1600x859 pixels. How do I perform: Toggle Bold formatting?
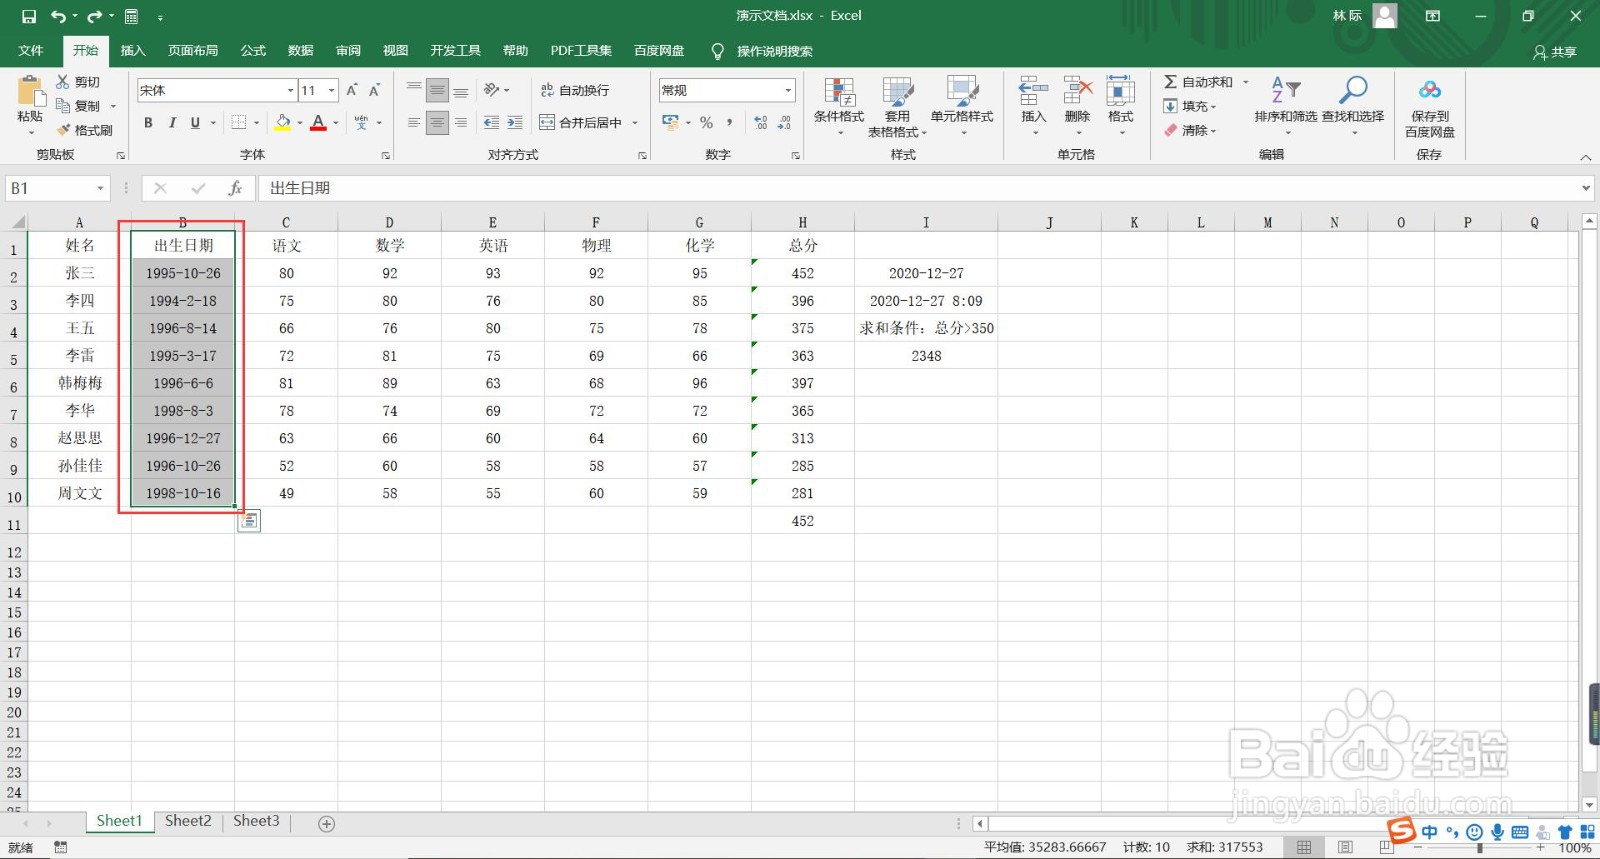[148, 122]
